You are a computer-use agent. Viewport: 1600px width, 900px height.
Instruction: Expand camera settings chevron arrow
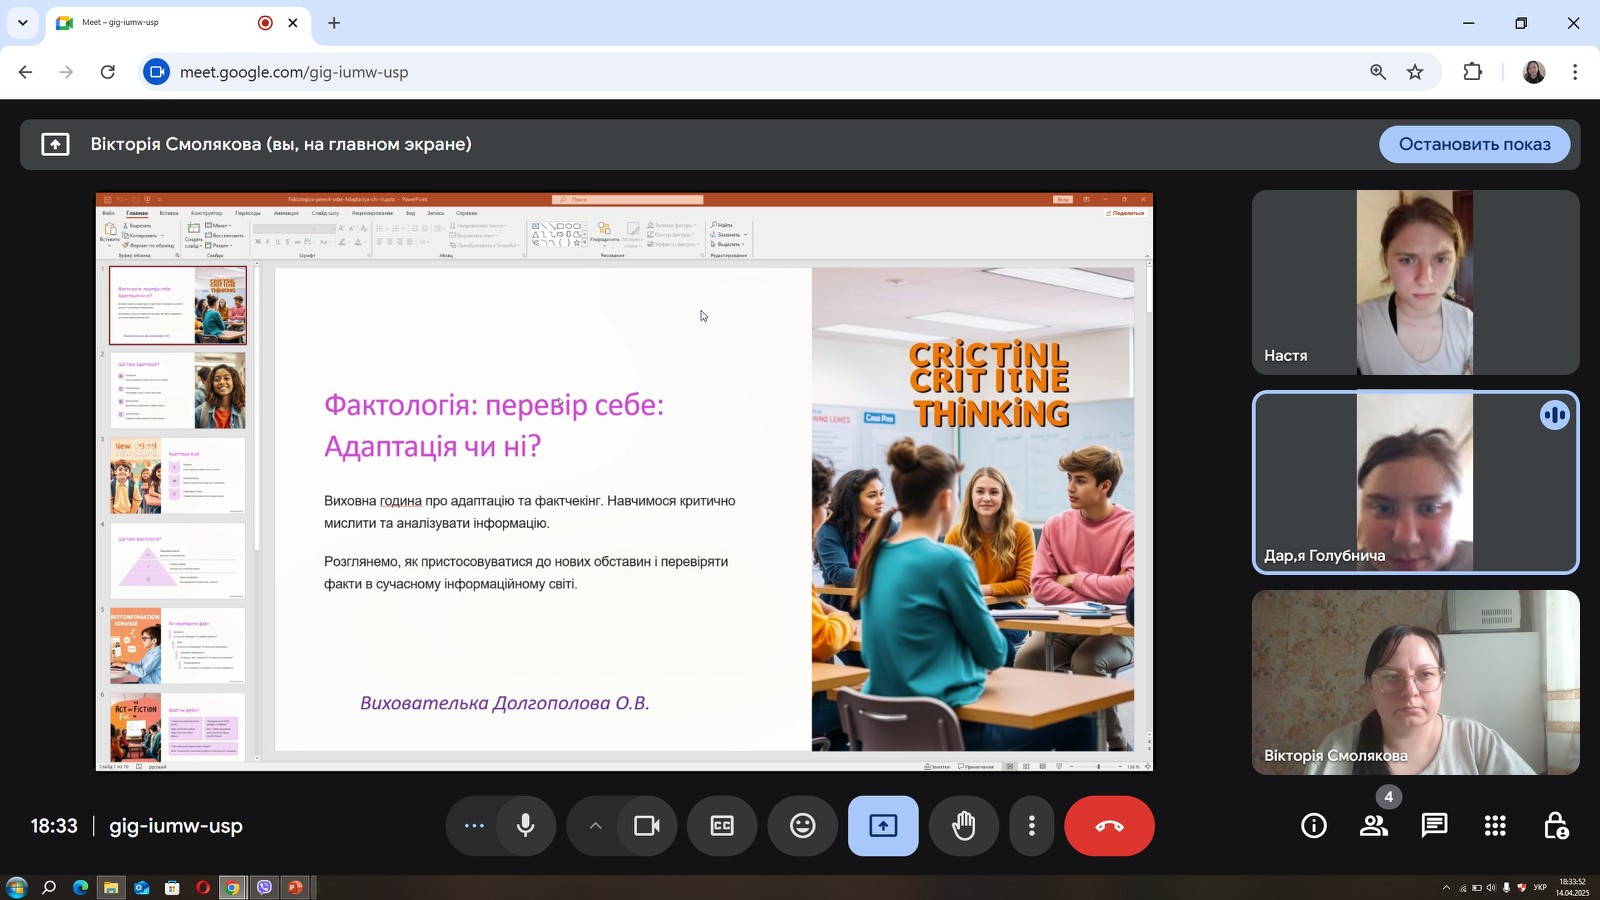point(595,826)
